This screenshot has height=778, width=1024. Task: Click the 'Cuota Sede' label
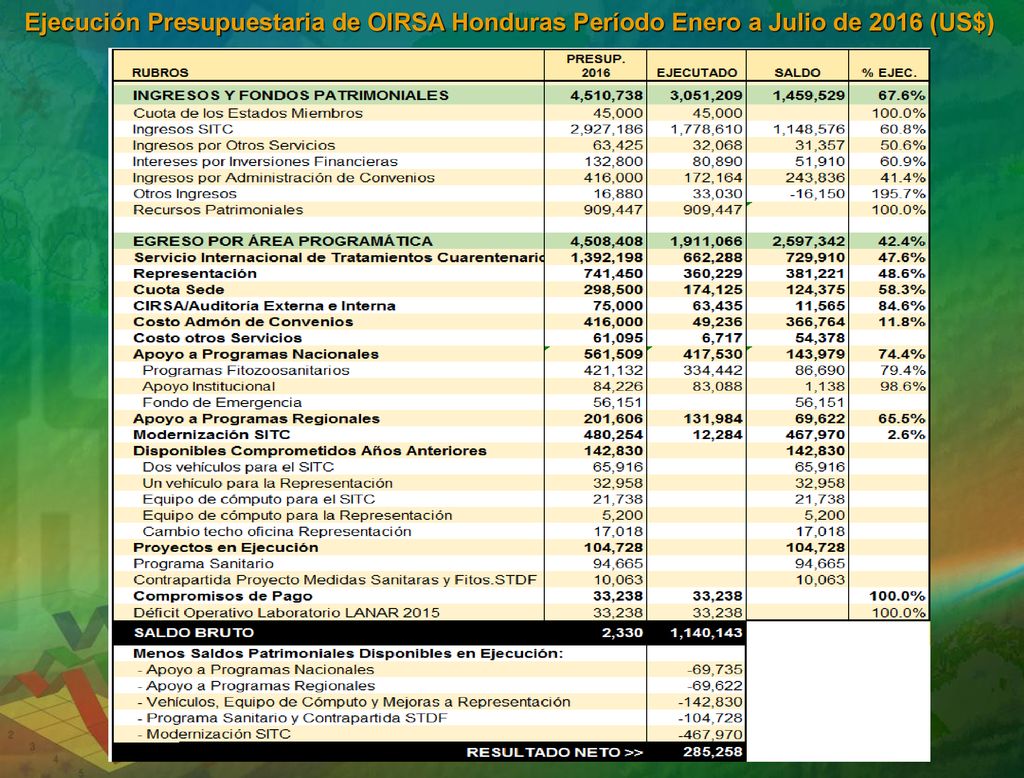(178, 289)
